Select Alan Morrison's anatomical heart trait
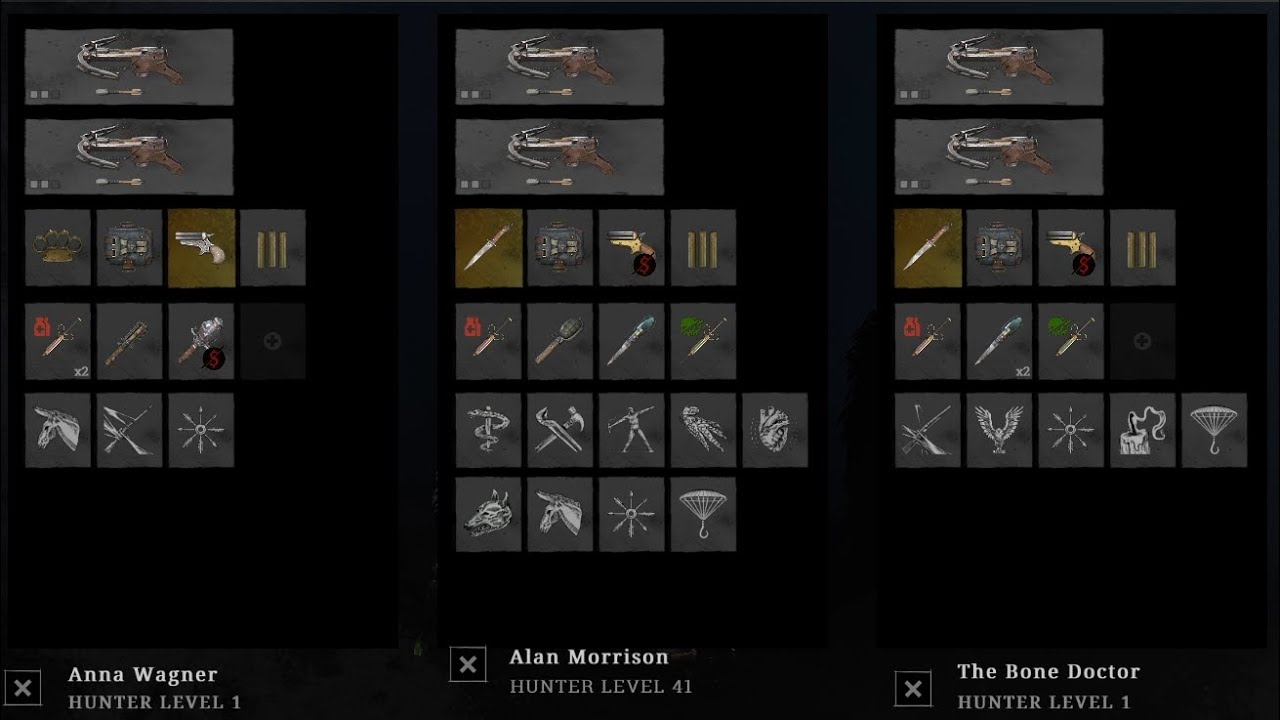The height and width of the screenshot is (720, 1280). [x=775, y=430]
